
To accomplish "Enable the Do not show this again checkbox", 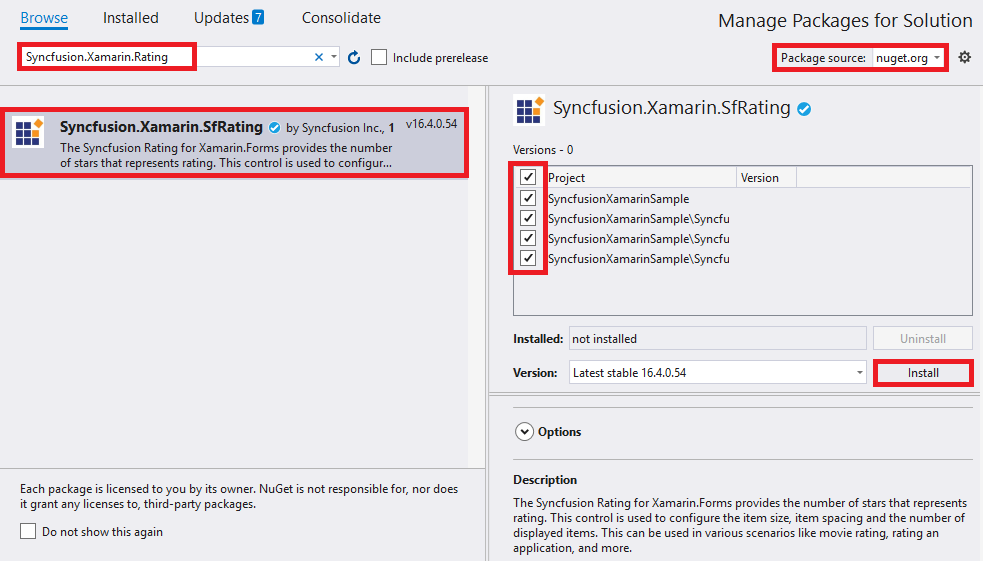I will [29, 532].
